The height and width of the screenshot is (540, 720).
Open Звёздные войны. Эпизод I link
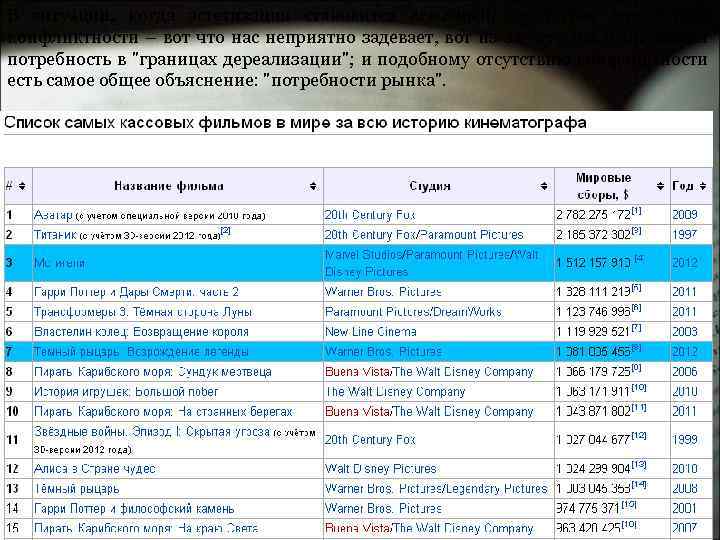coord(152,432)
